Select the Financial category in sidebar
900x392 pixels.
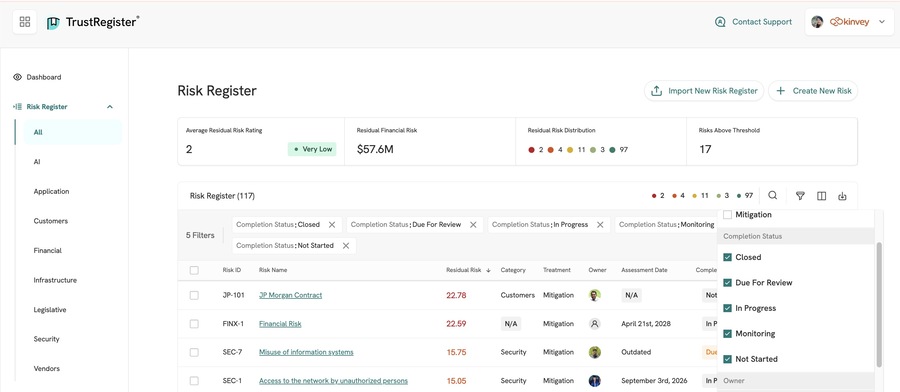click(x=48, y=251)
